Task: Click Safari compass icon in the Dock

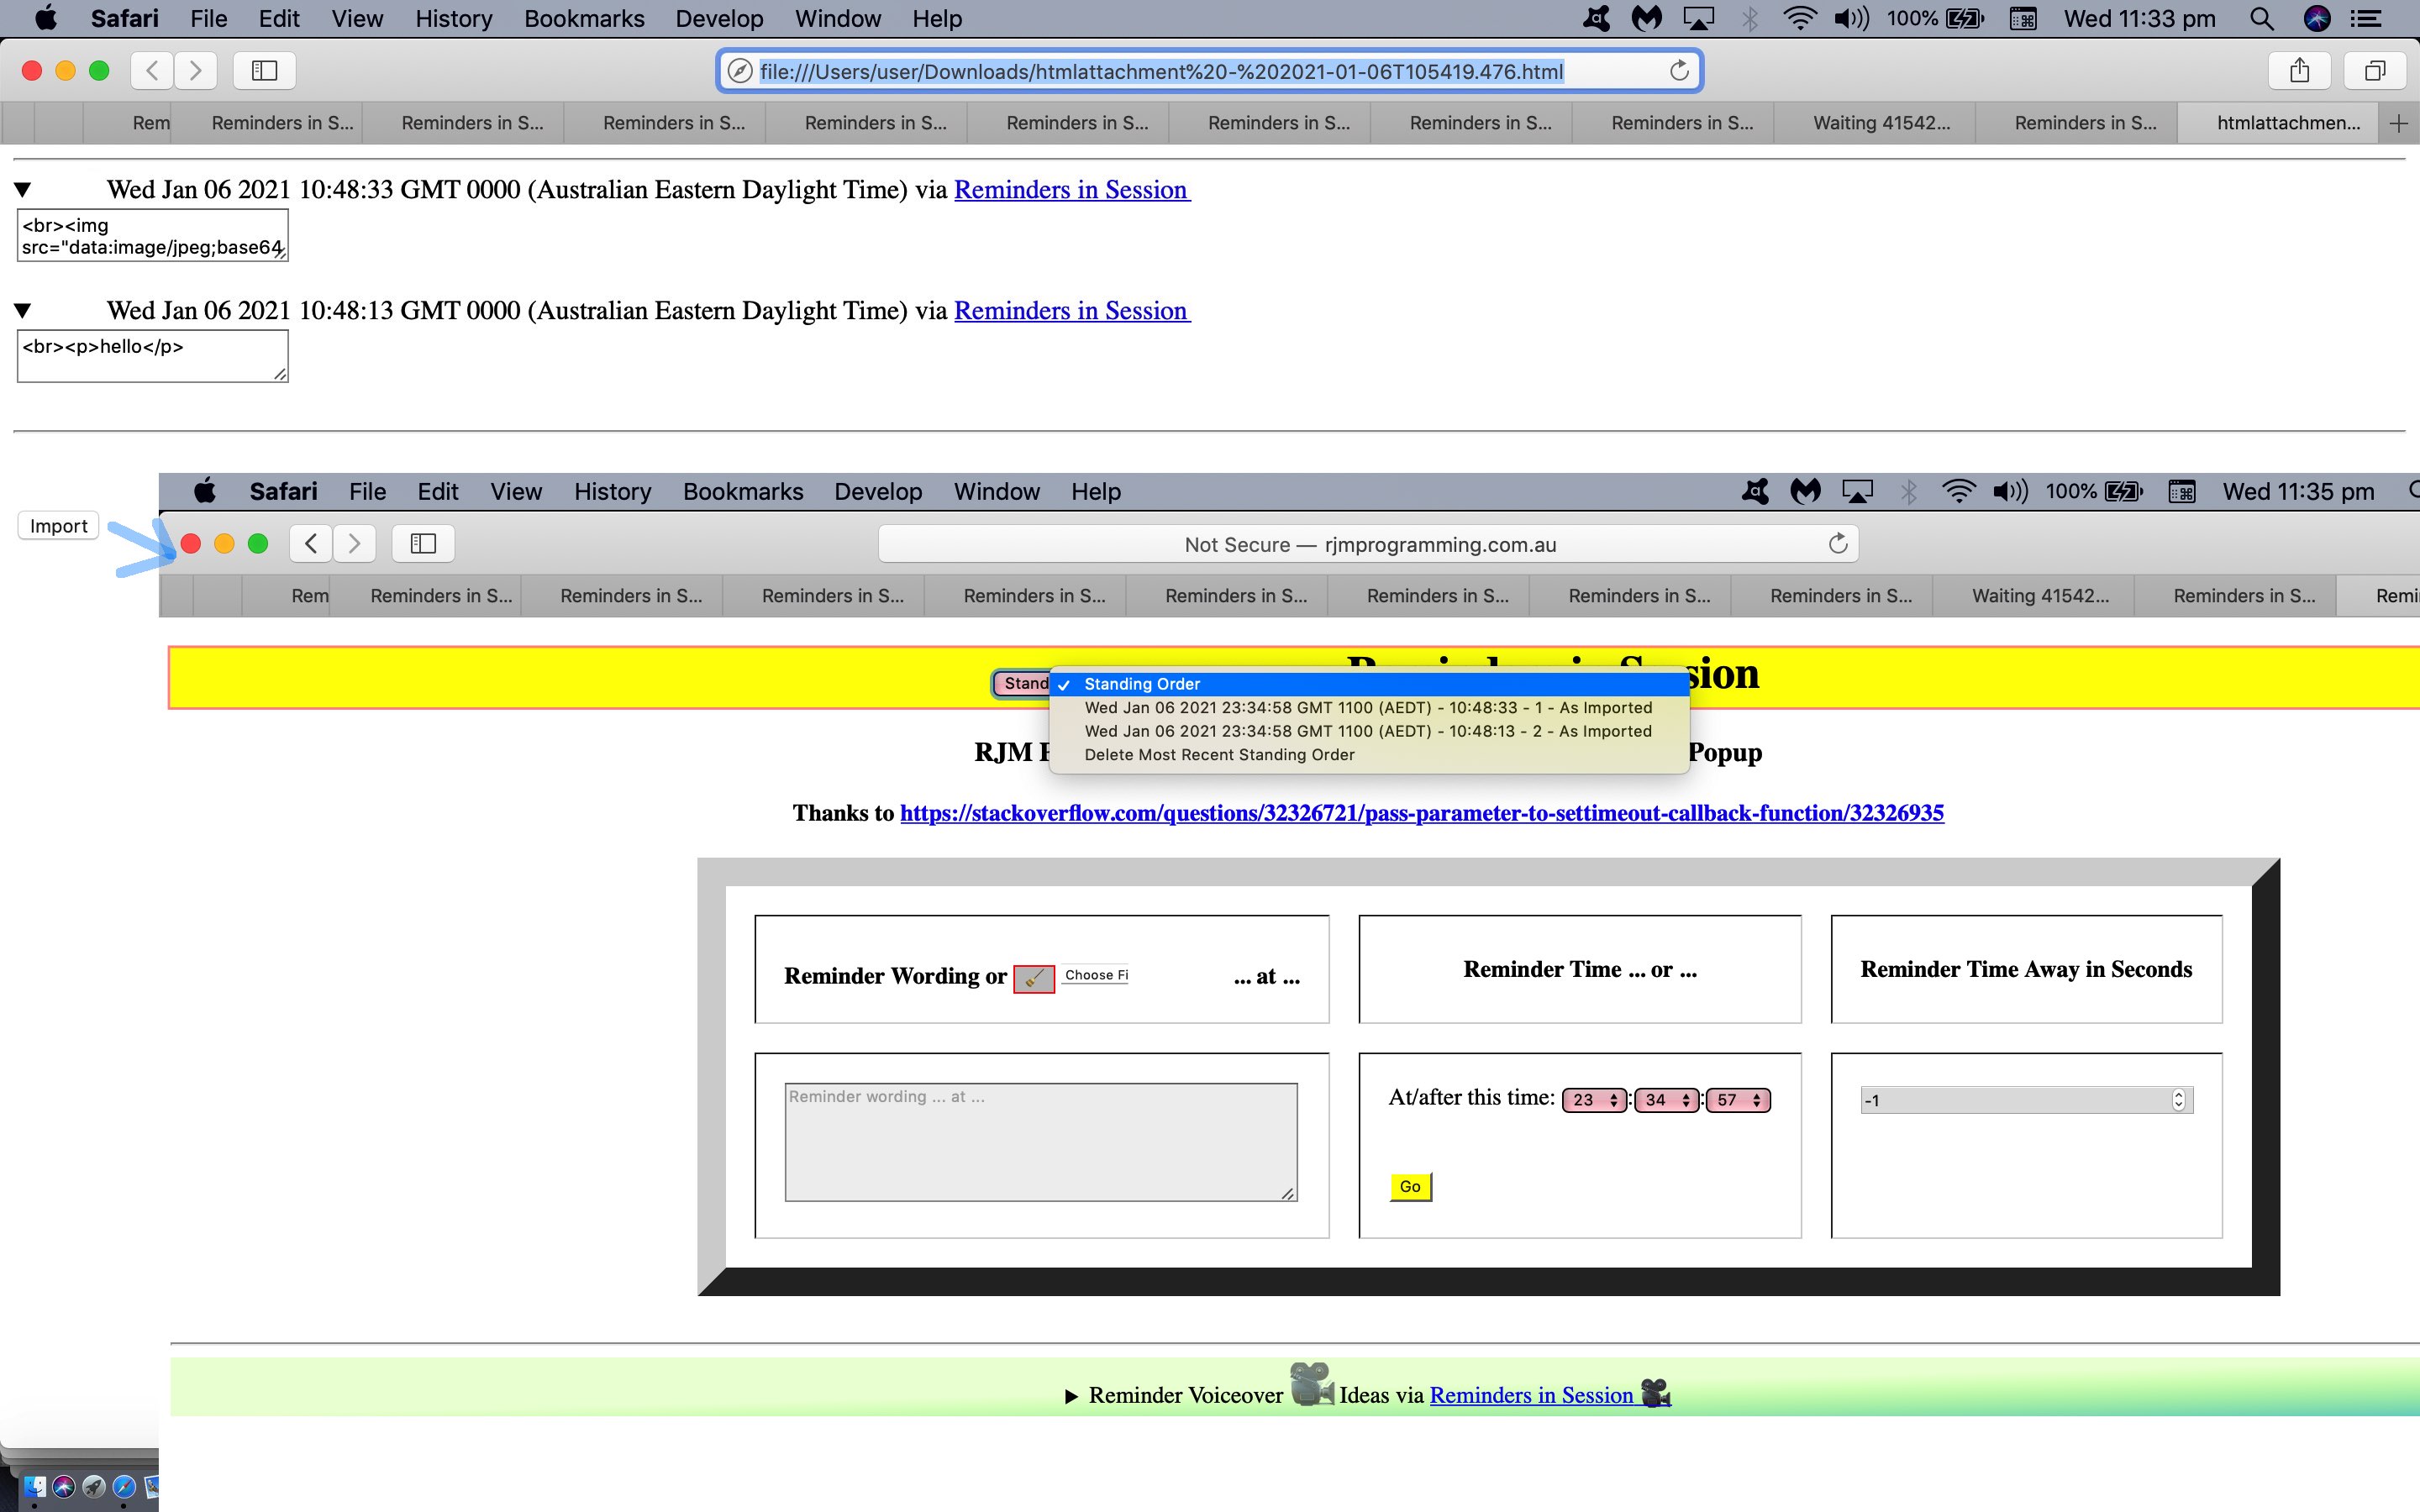Action: click(124, 1487)
